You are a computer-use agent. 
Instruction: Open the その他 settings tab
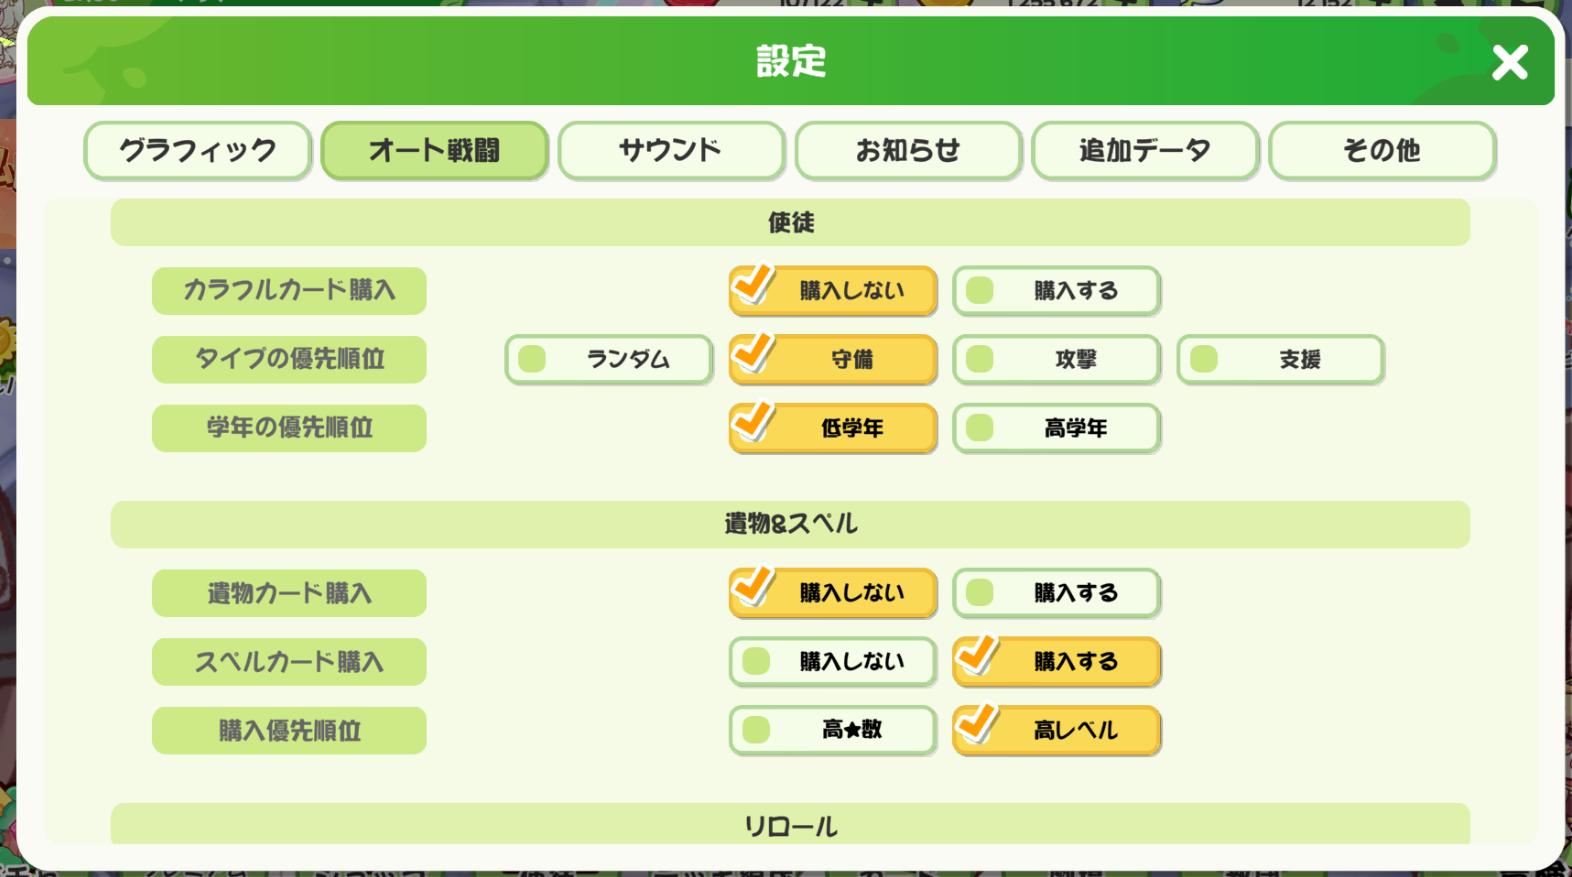click(x=1381, y=151)
